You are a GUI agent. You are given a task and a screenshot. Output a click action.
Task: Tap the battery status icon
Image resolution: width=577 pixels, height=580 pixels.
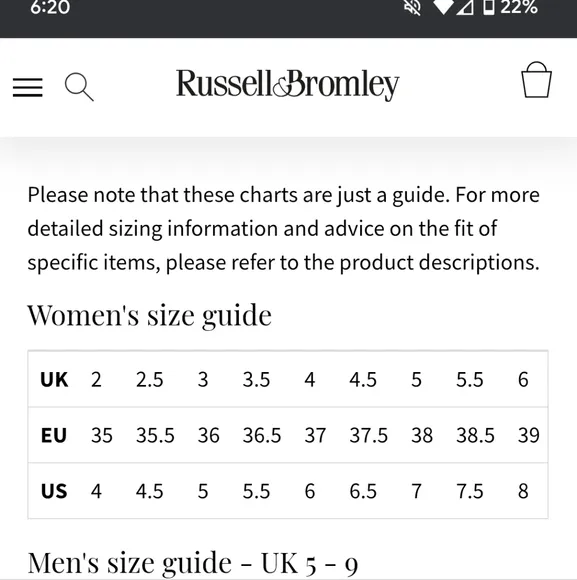(489, 7)
